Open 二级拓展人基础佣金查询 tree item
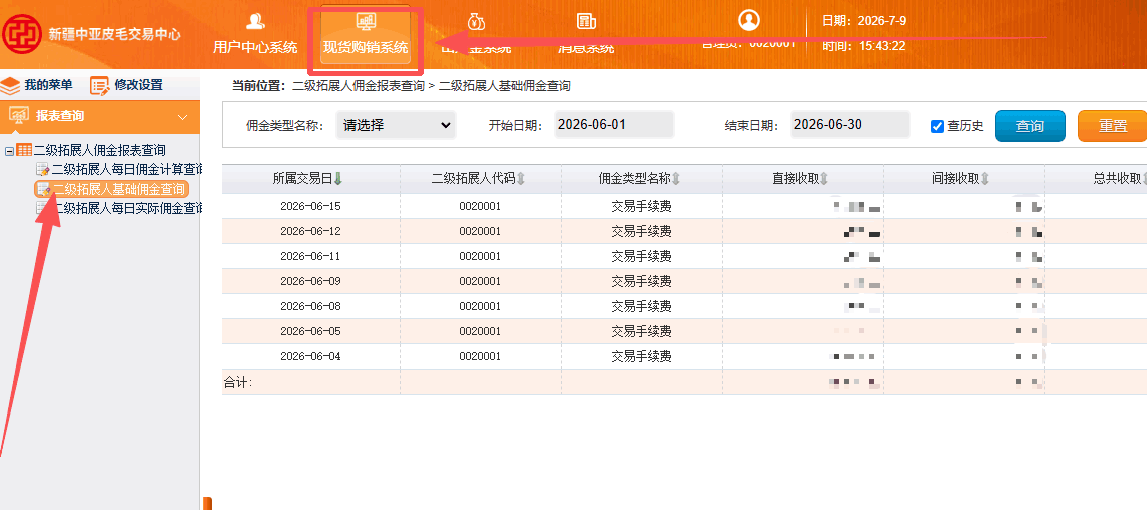1147x510 pixels. (119, 189)
